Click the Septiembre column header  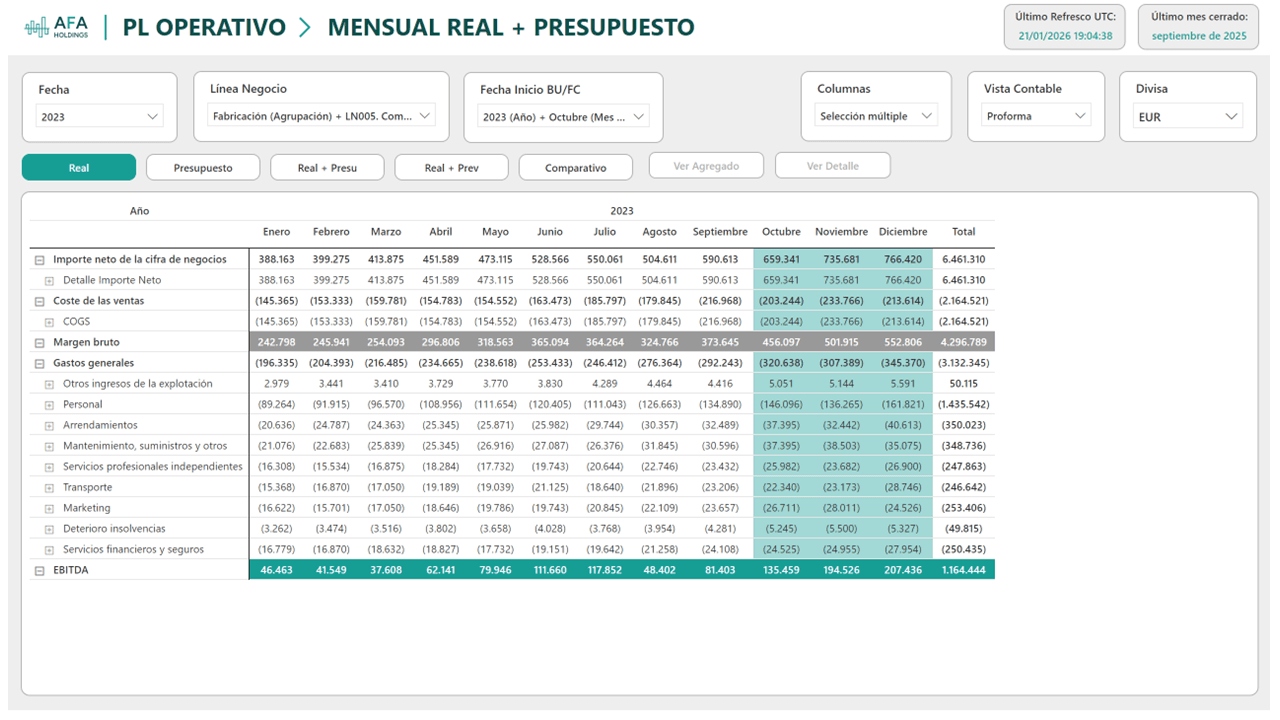(720, 232)
